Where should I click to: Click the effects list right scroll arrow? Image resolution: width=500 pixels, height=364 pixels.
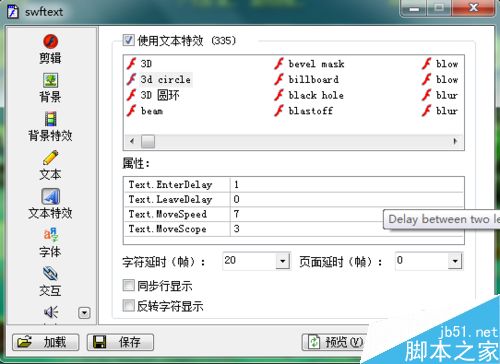click(455, 141)
